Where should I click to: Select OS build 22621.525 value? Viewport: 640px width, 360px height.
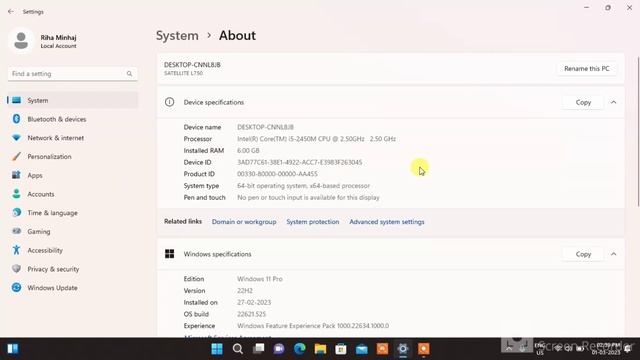pos(251,314)
